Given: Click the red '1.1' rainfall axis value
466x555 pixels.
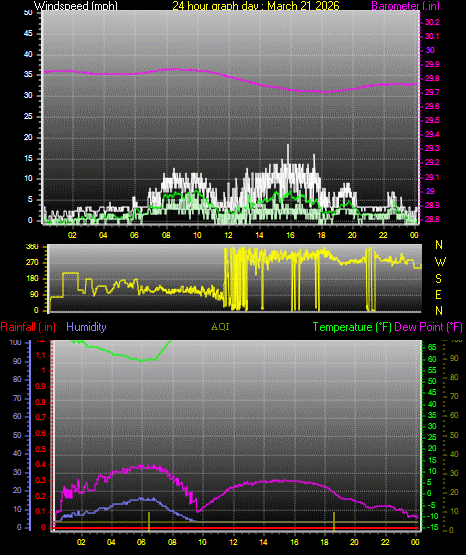Looking at the screenshot, I should [x=41, y=355].
